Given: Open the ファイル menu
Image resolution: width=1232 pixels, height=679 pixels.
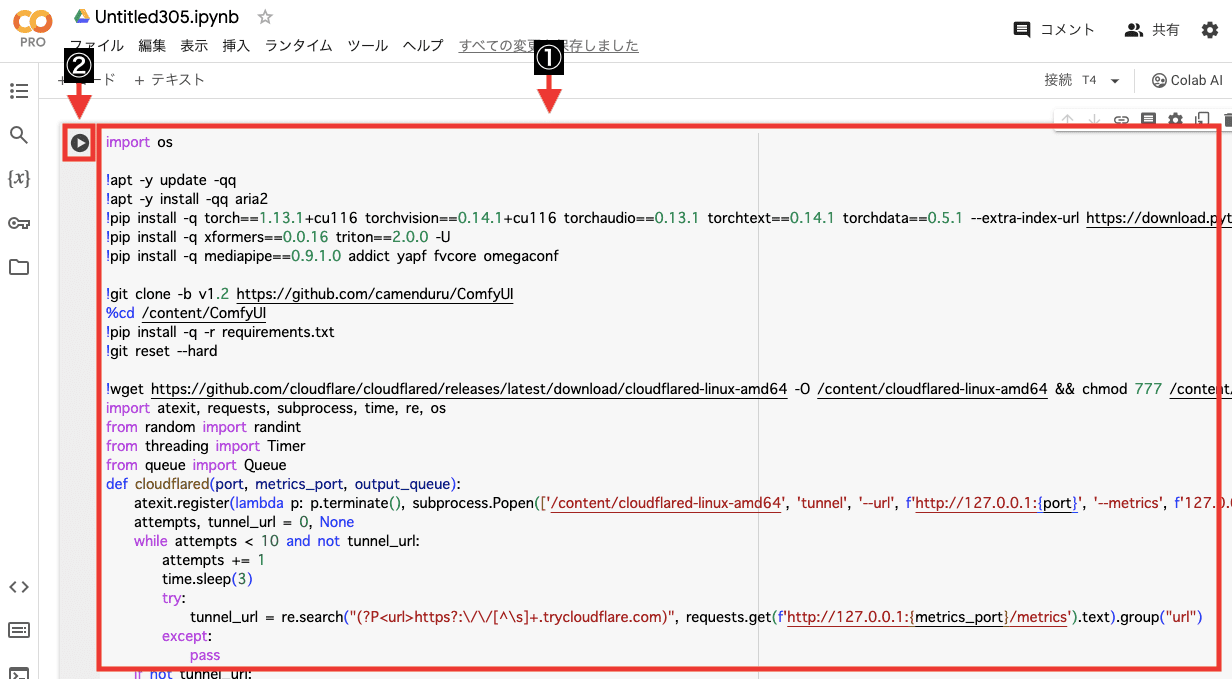Looking at the screenshot, I should click(96, 45).
